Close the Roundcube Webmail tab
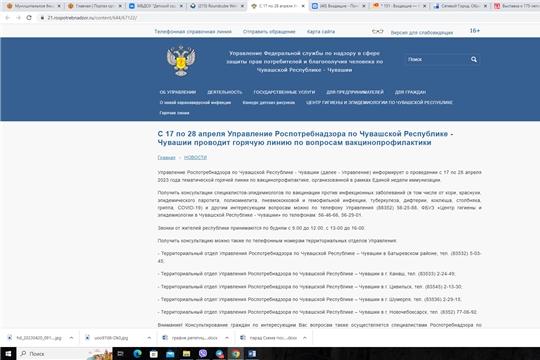 point(242,6)
